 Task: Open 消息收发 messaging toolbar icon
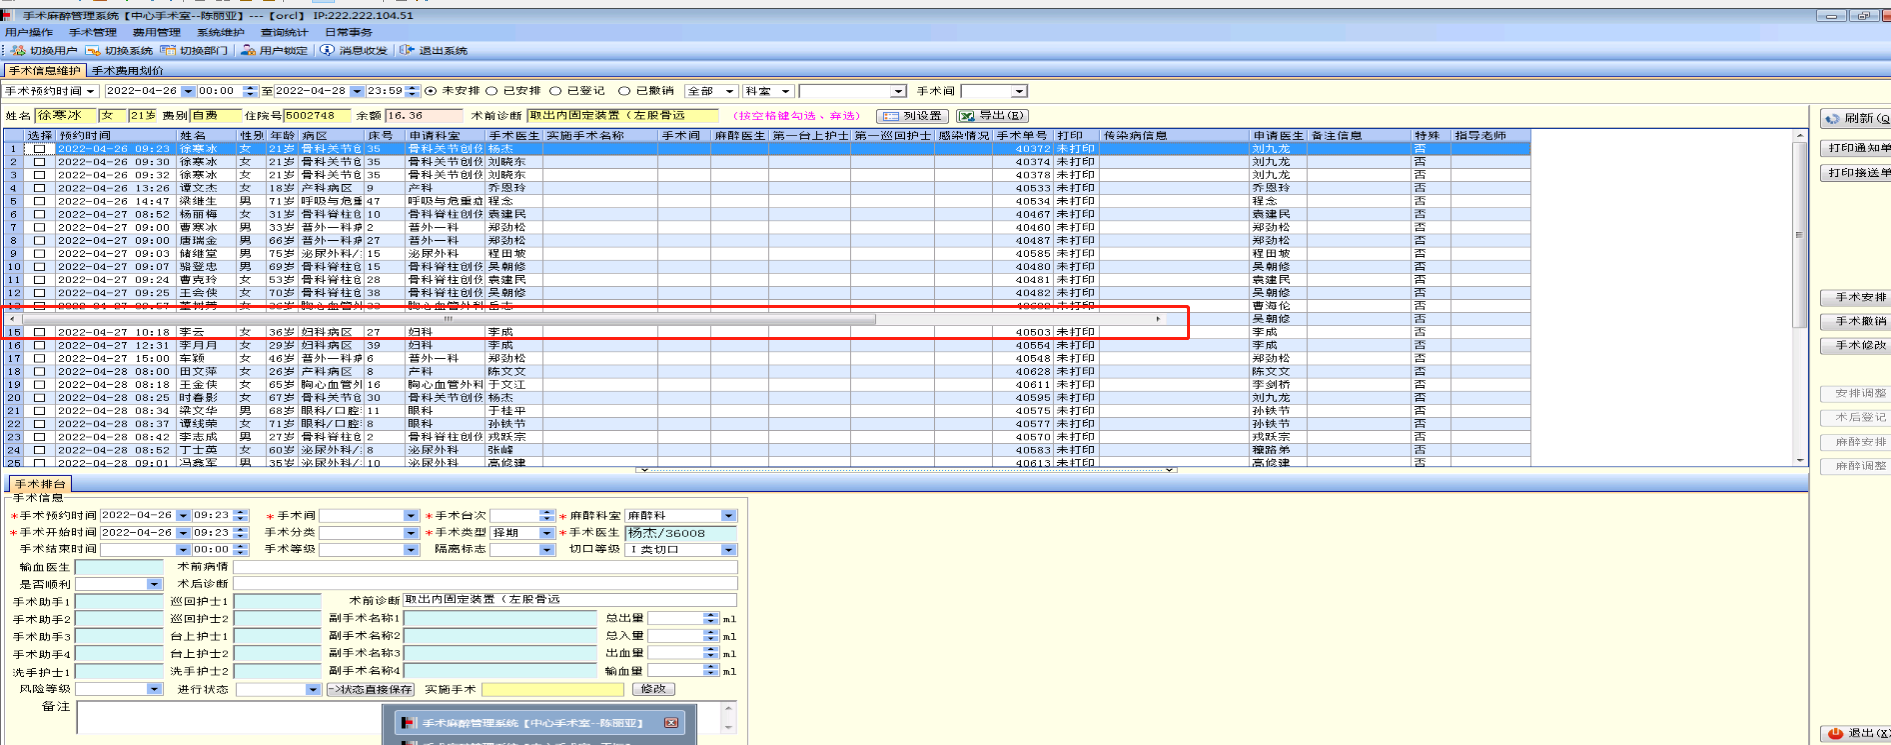click(x=327, y=50)
